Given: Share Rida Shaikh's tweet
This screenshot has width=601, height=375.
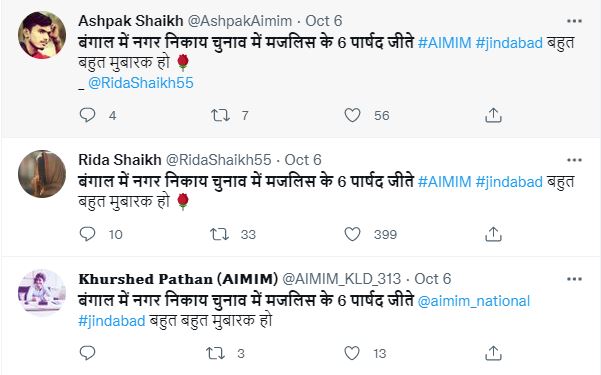Looking at the screenshot, I should click(x=493, y=234).
